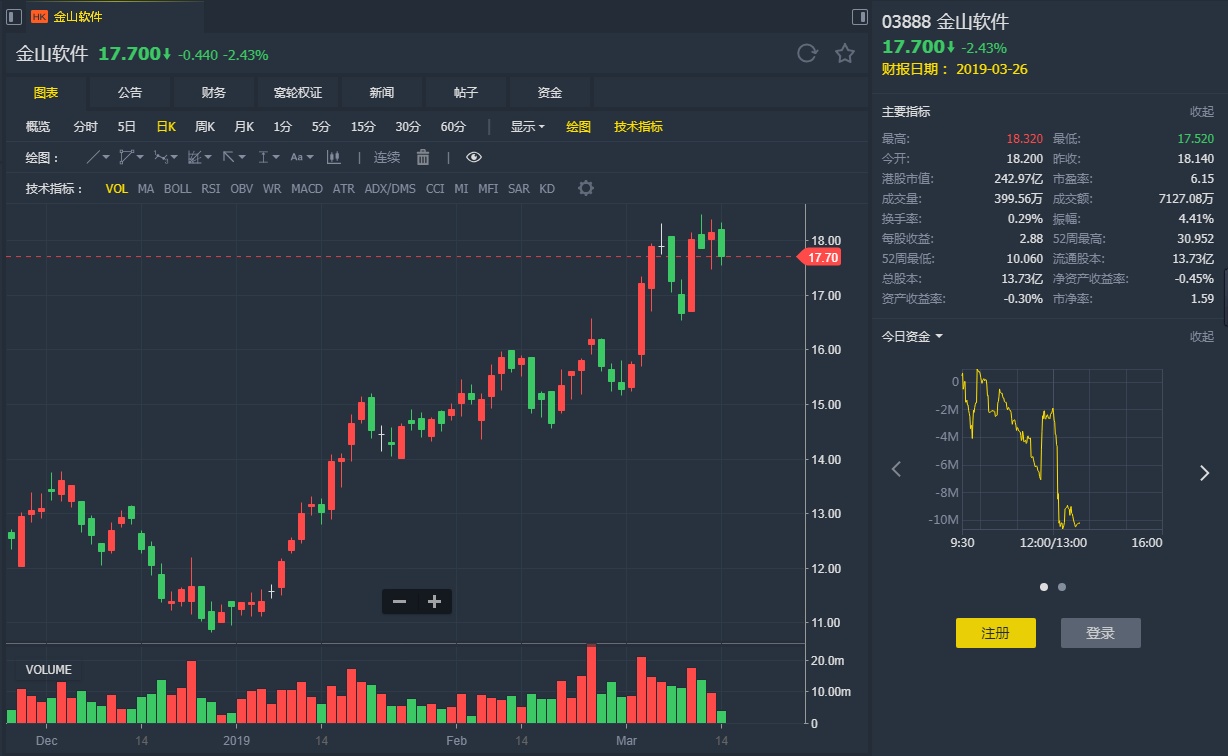Select the candlestick measure drawing tool
This screenshot has width=1228, height=756.
click(333, 157)
